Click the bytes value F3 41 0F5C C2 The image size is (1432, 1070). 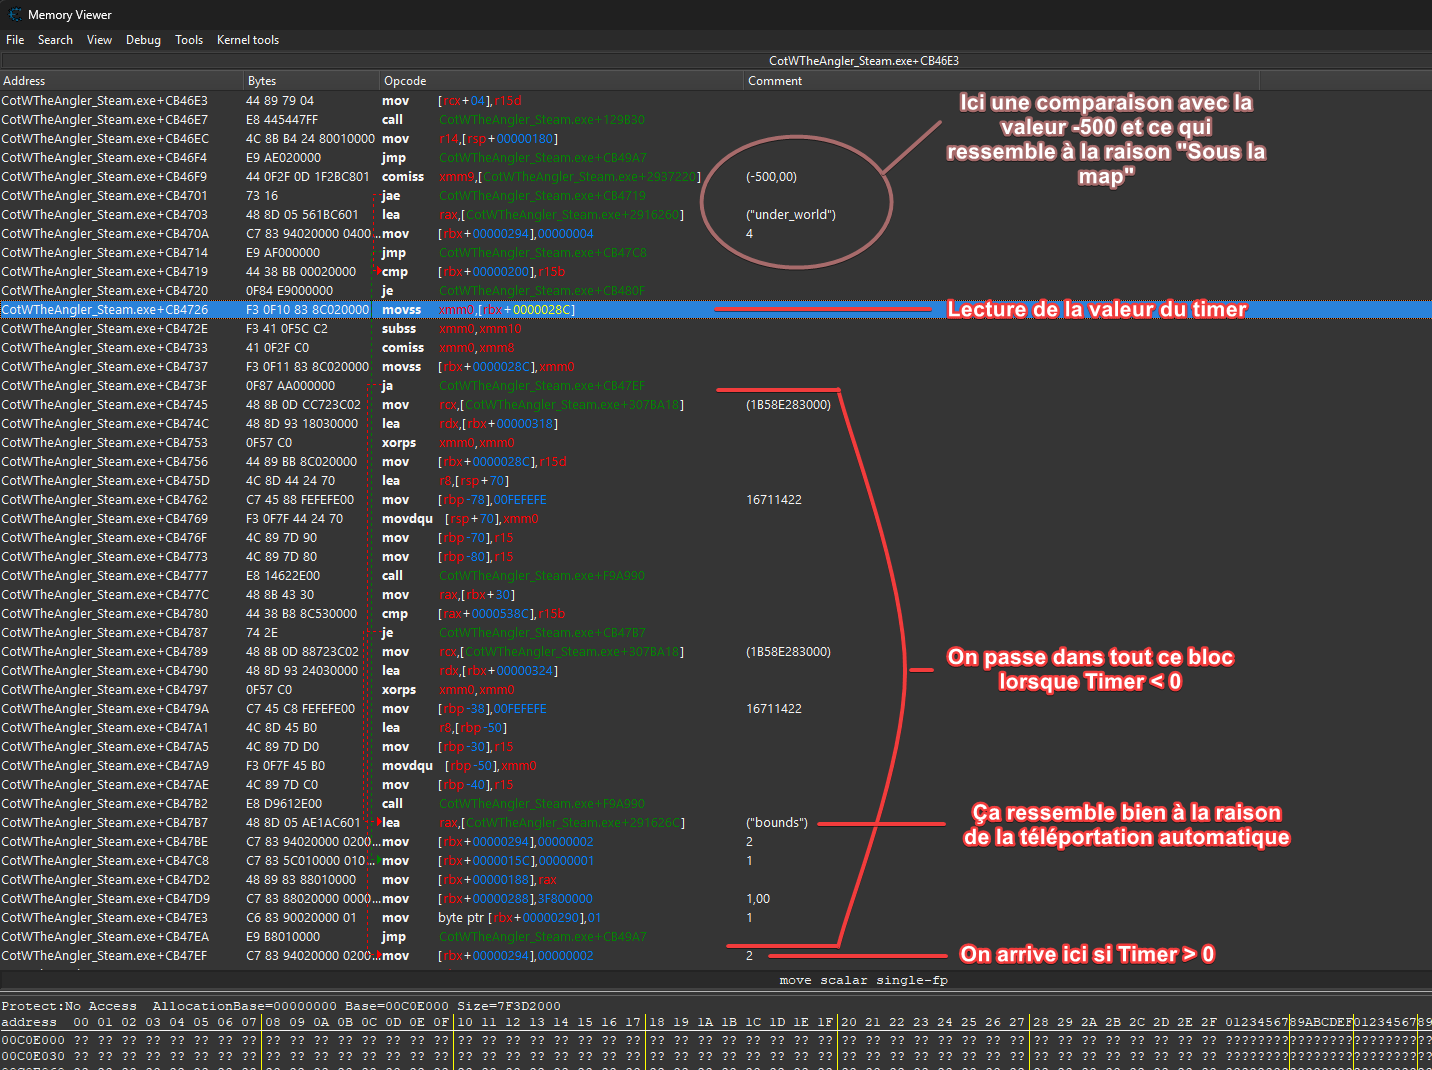pyautogui.click(x=287, y=329)
